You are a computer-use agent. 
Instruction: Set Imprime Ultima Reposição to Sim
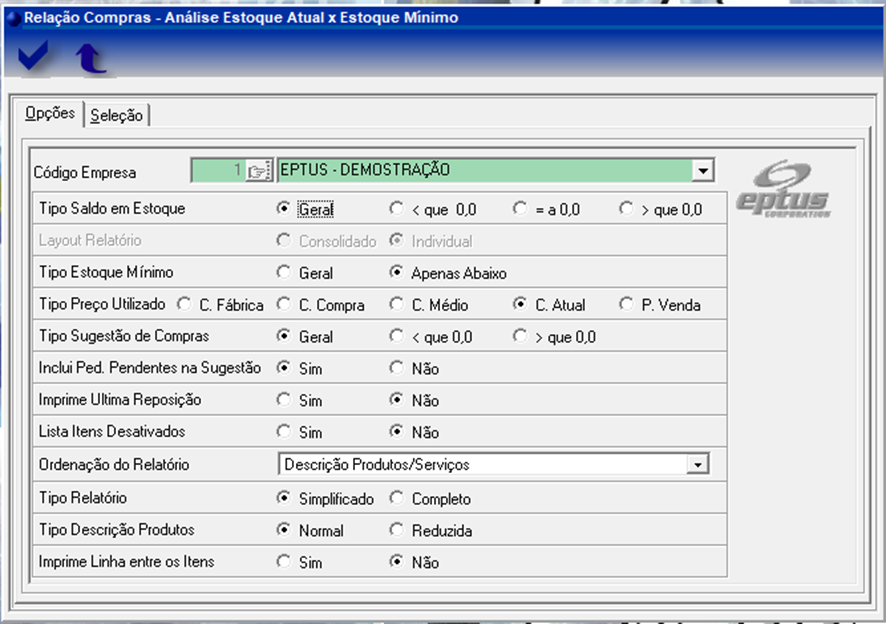coord(283,400)
